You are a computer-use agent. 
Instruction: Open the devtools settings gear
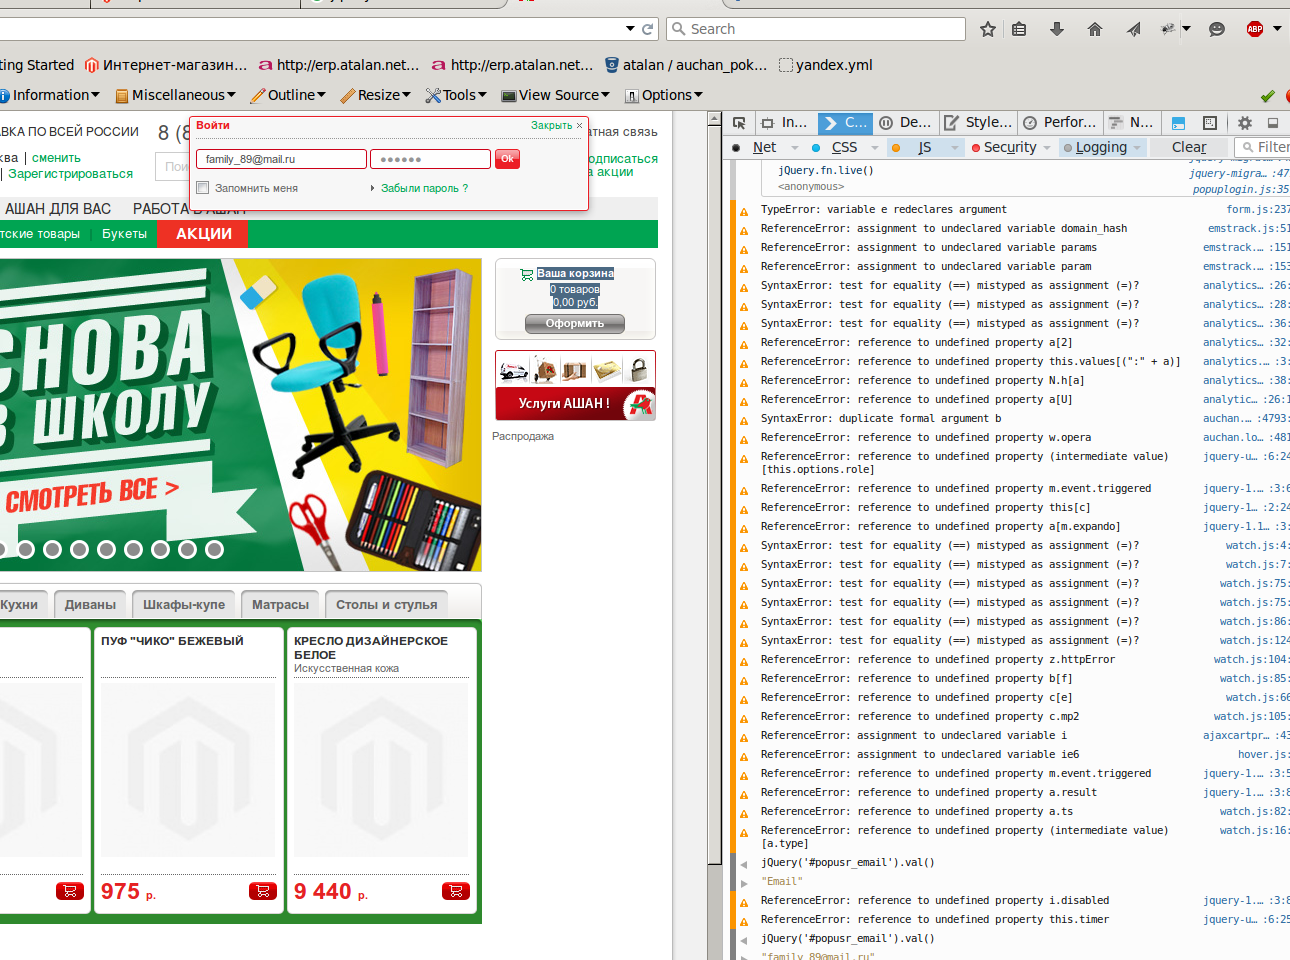[x=1245, y=123]
